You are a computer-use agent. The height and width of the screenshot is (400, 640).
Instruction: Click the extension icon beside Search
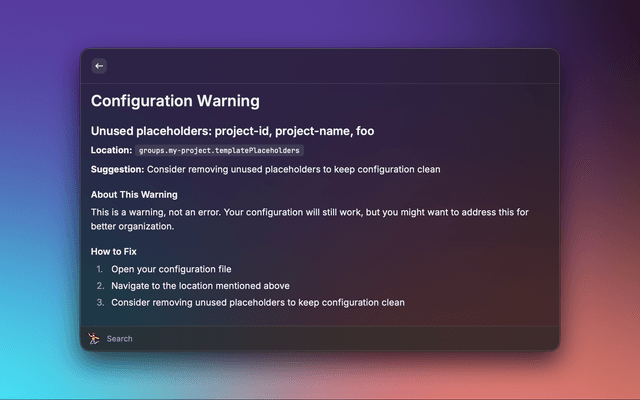point(93,339)
